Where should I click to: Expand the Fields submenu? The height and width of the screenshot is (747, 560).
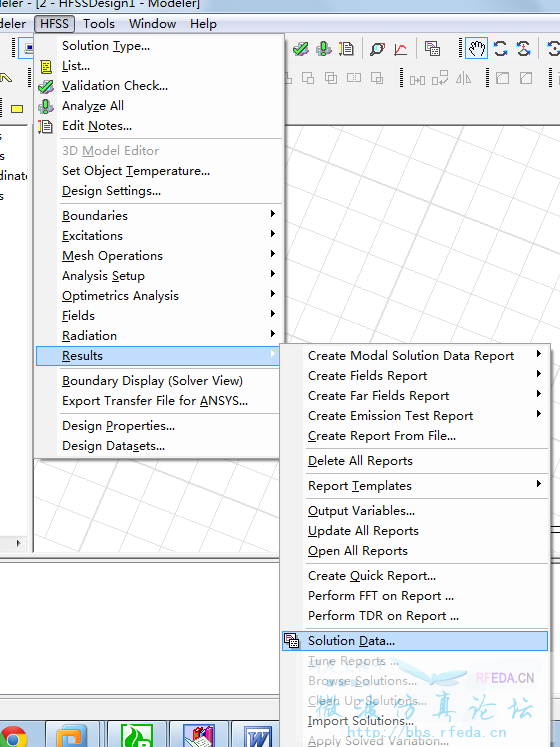point(161,316)
